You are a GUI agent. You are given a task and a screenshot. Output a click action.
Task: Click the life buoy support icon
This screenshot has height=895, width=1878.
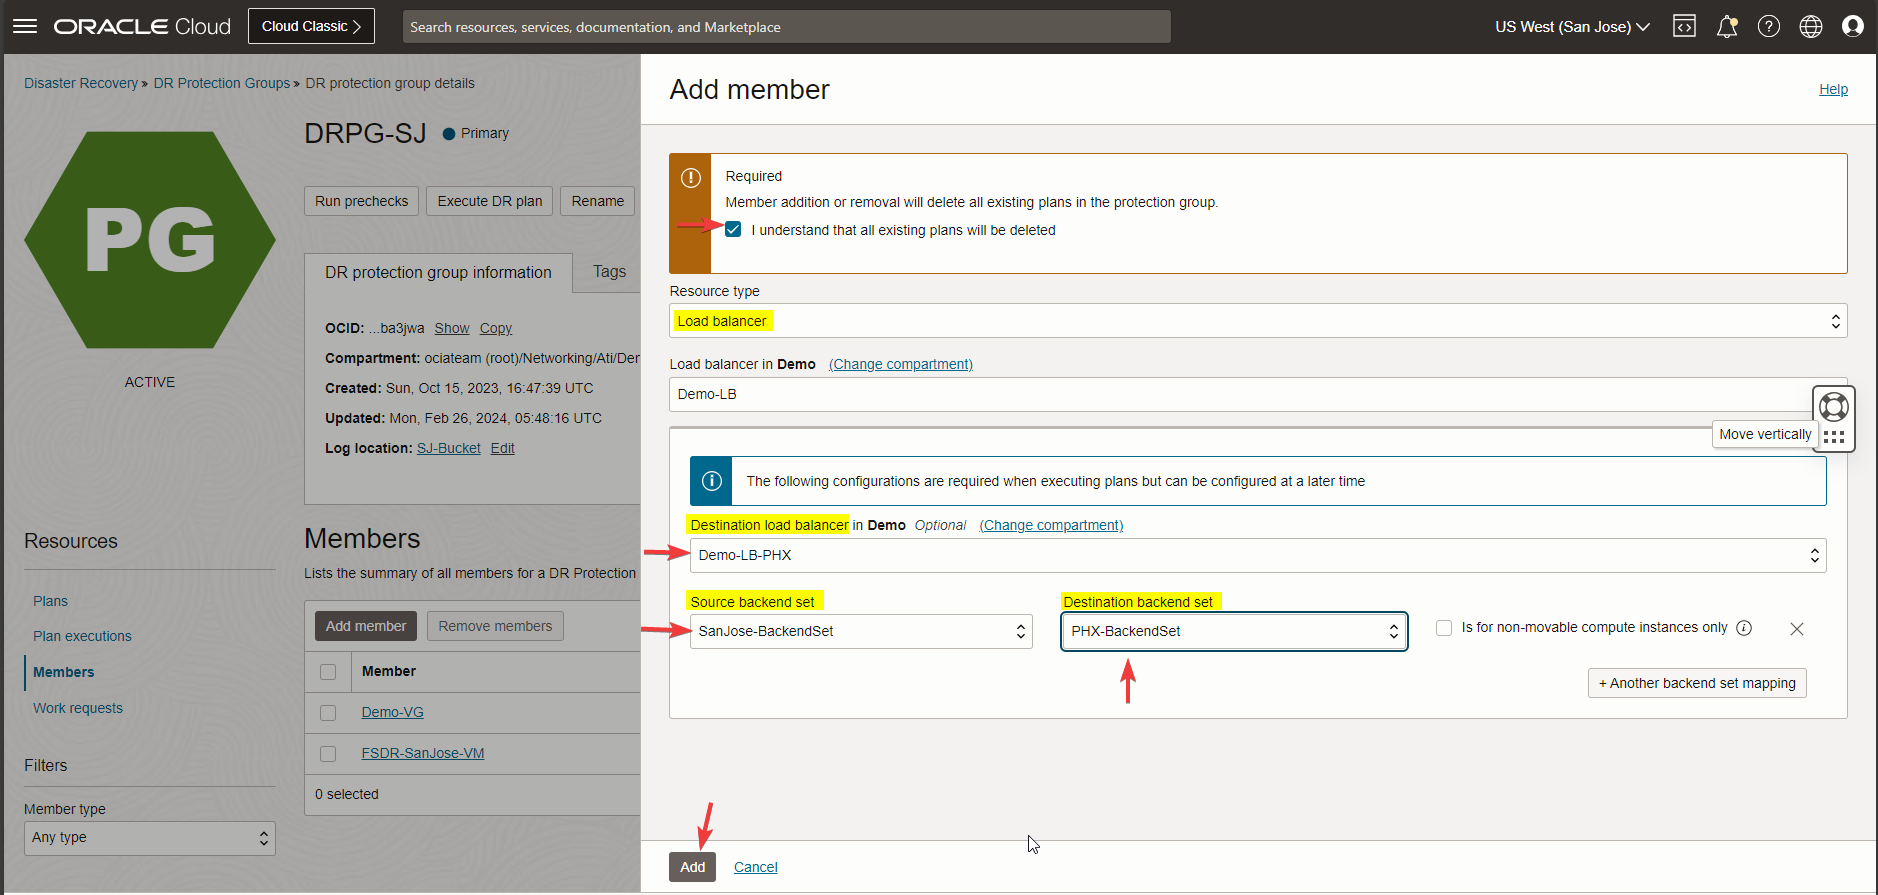tap(1833, 407)
